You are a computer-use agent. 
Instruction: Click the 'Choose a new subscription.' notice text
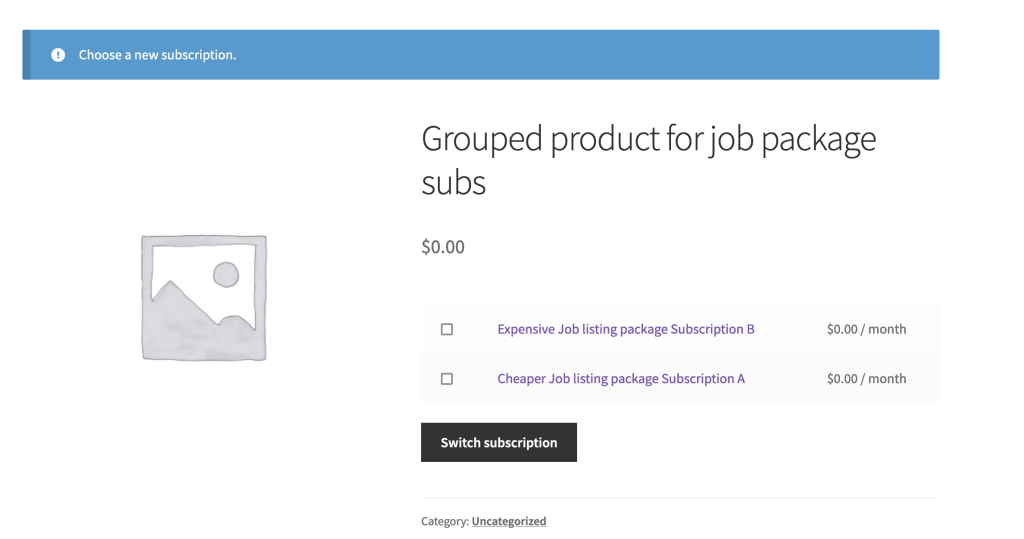tap(157, 55)
